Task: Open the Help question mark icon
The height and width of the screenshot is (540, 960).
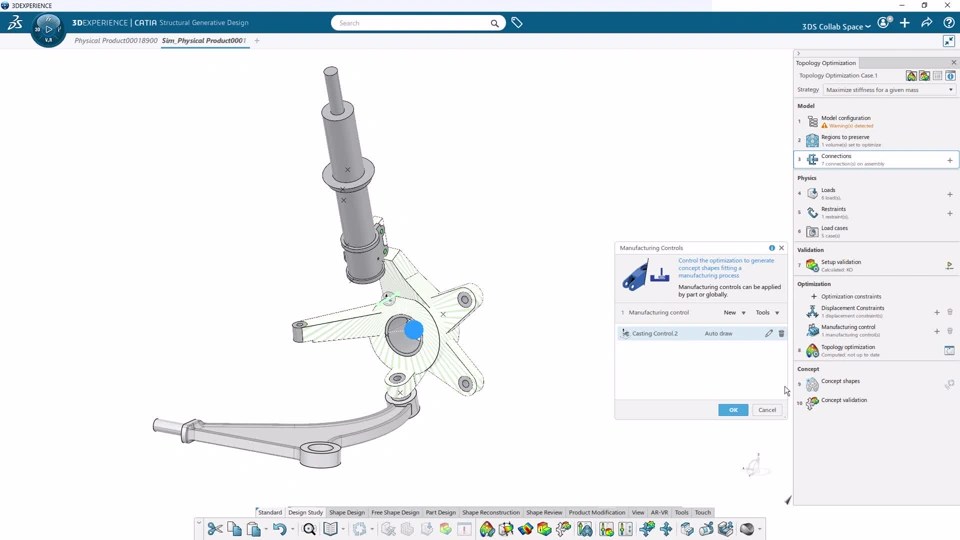Action: pyautogui.click(x=948, y=23)
